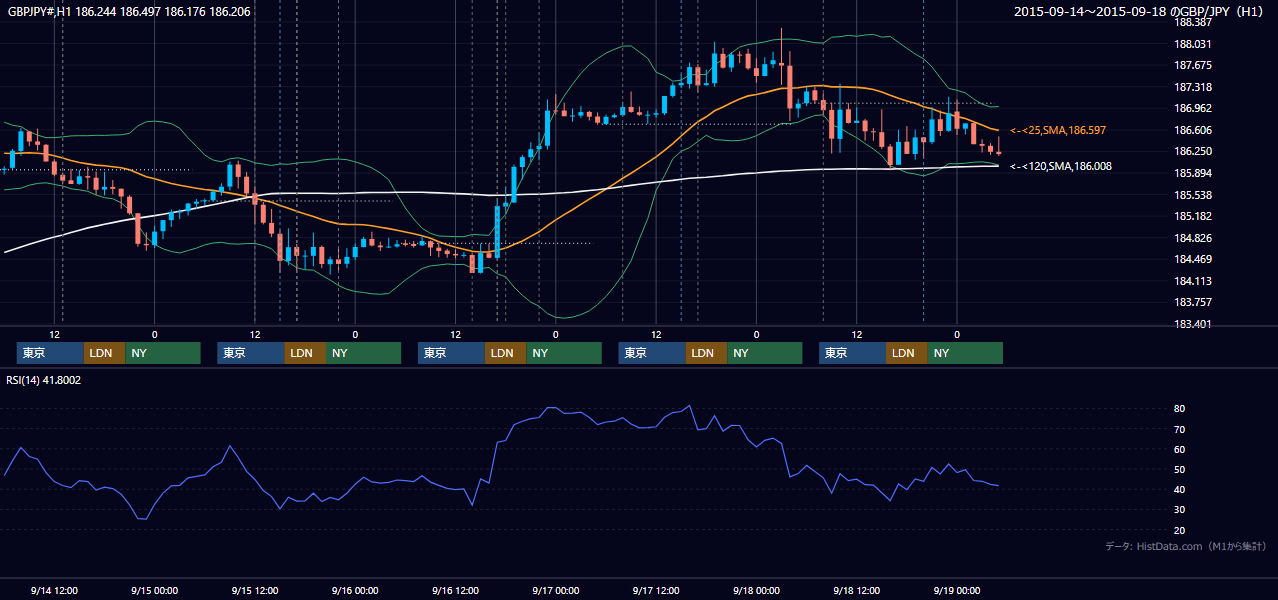Click the RSI scale value 50
The image size is (1278, 600).
coord(1180,469)
